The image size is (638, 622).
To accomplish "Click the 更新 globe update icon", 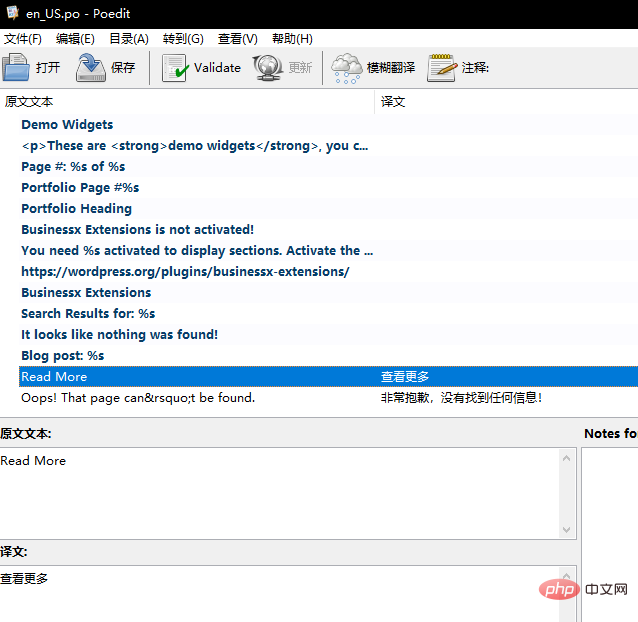I will pos(268,68).
